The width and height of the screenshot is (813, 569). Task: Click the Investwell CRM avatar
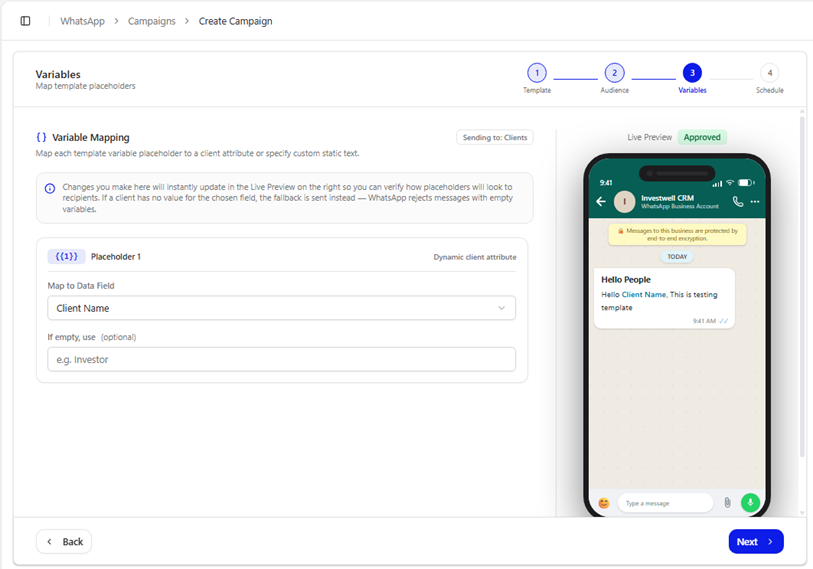click(624, 202)
